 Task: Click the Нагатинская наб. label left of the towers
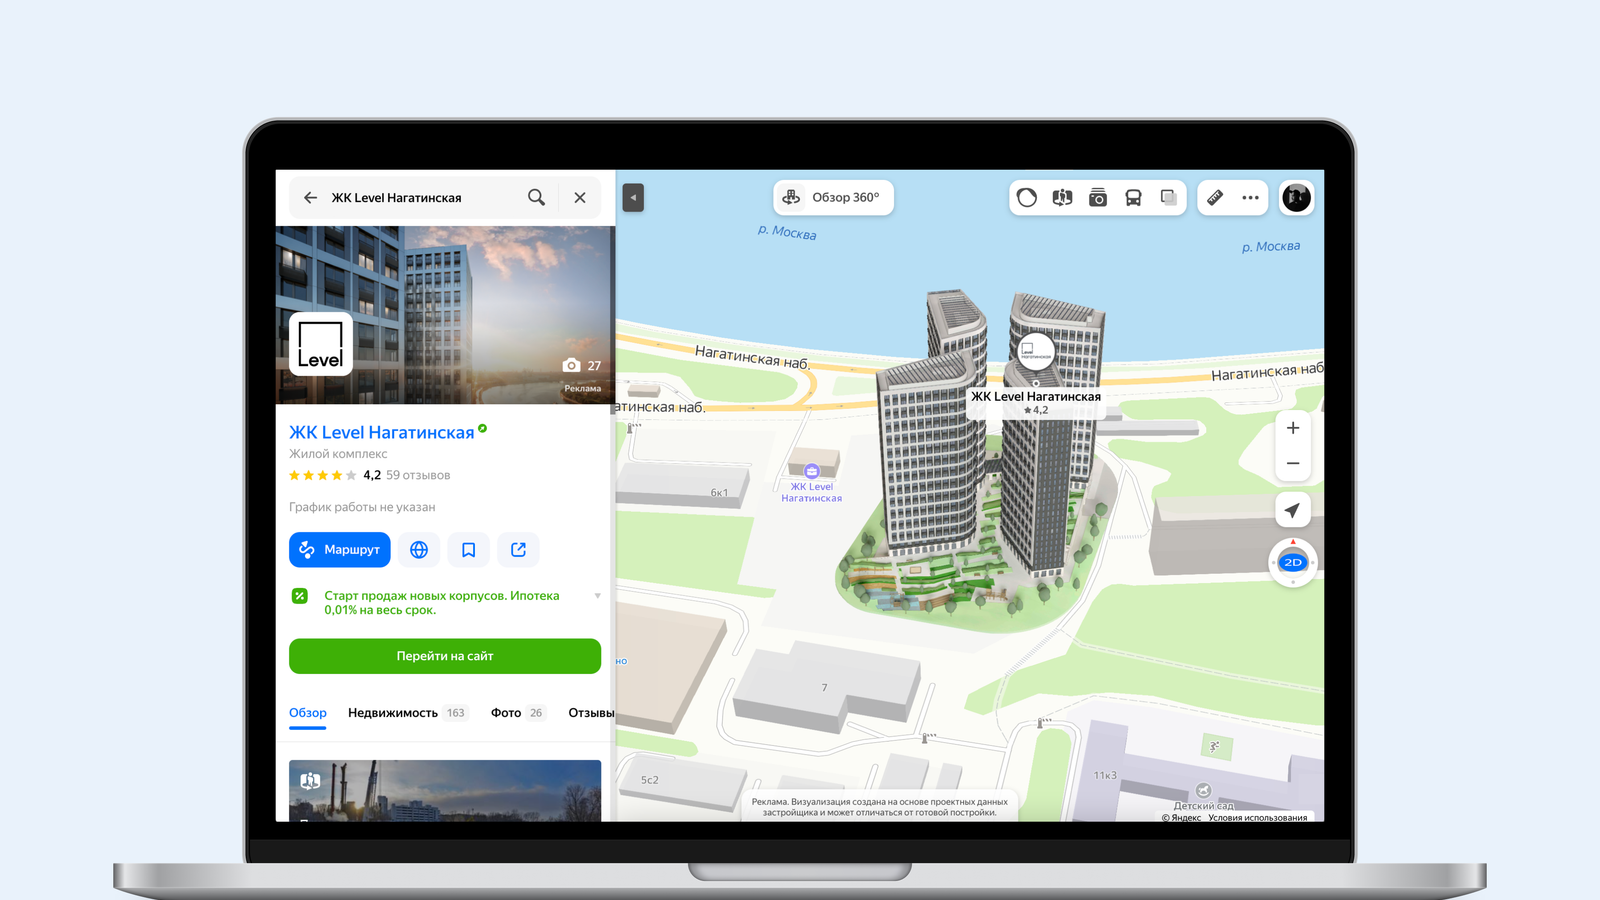click(x=753, y=357)
